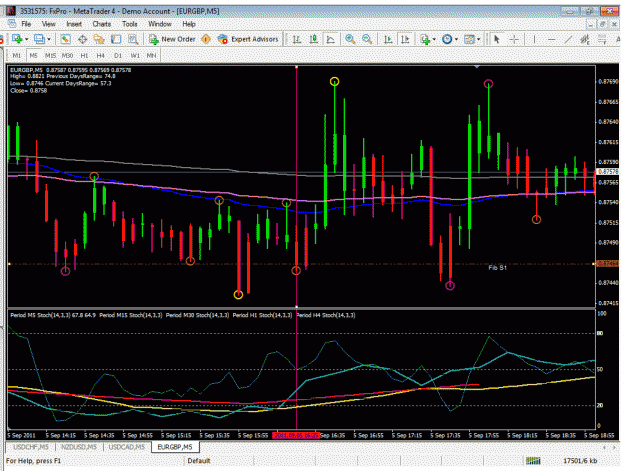Screen dimensions: 625x471
Task: Launch MetaEditor with the yellow diamond icon
Action: click(206, 39)
